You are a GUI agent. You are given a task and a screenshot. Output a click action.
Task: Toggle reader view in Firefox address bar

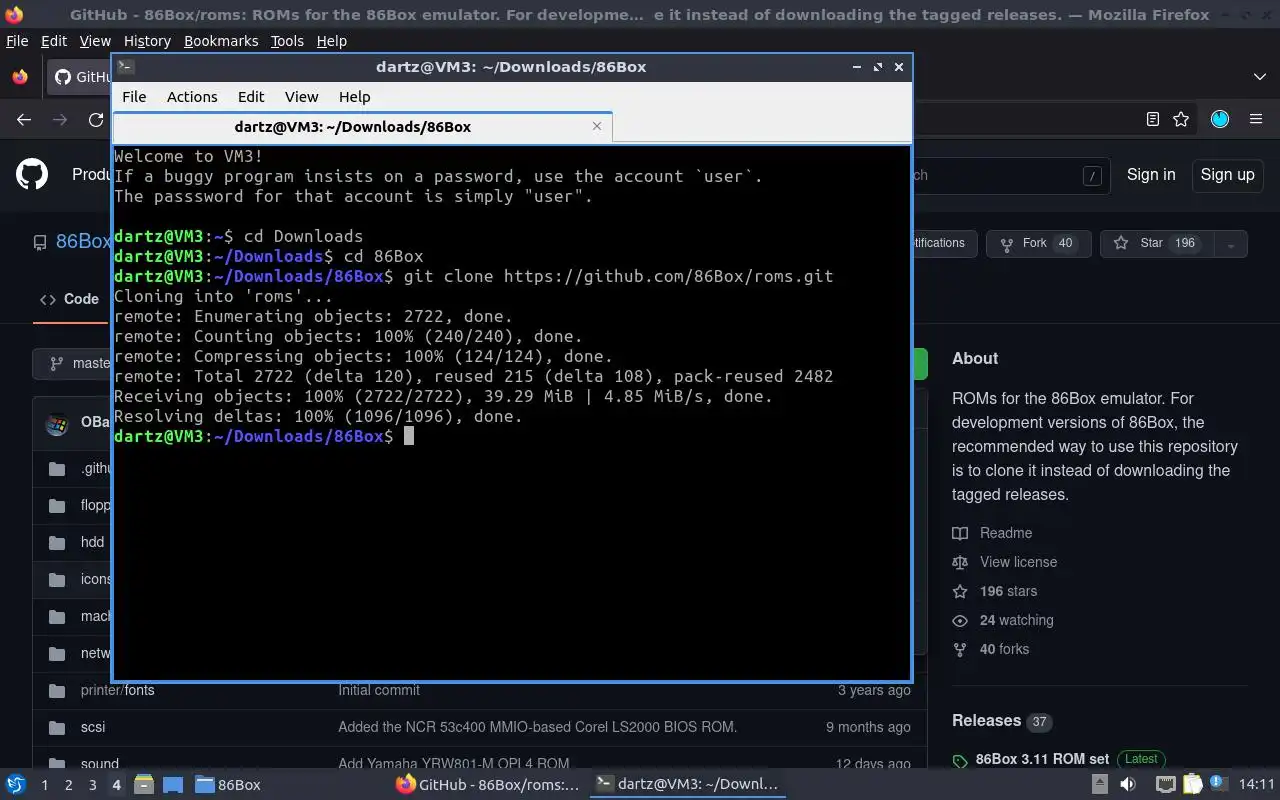[1152, 119]
